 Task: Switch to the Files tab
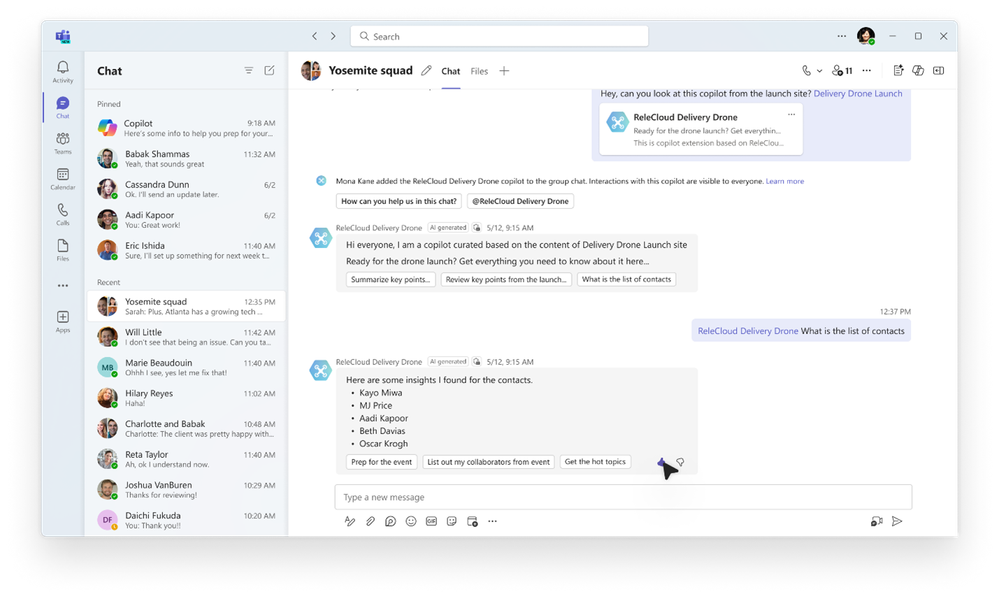pyautogui.click(x=479, y=71)
